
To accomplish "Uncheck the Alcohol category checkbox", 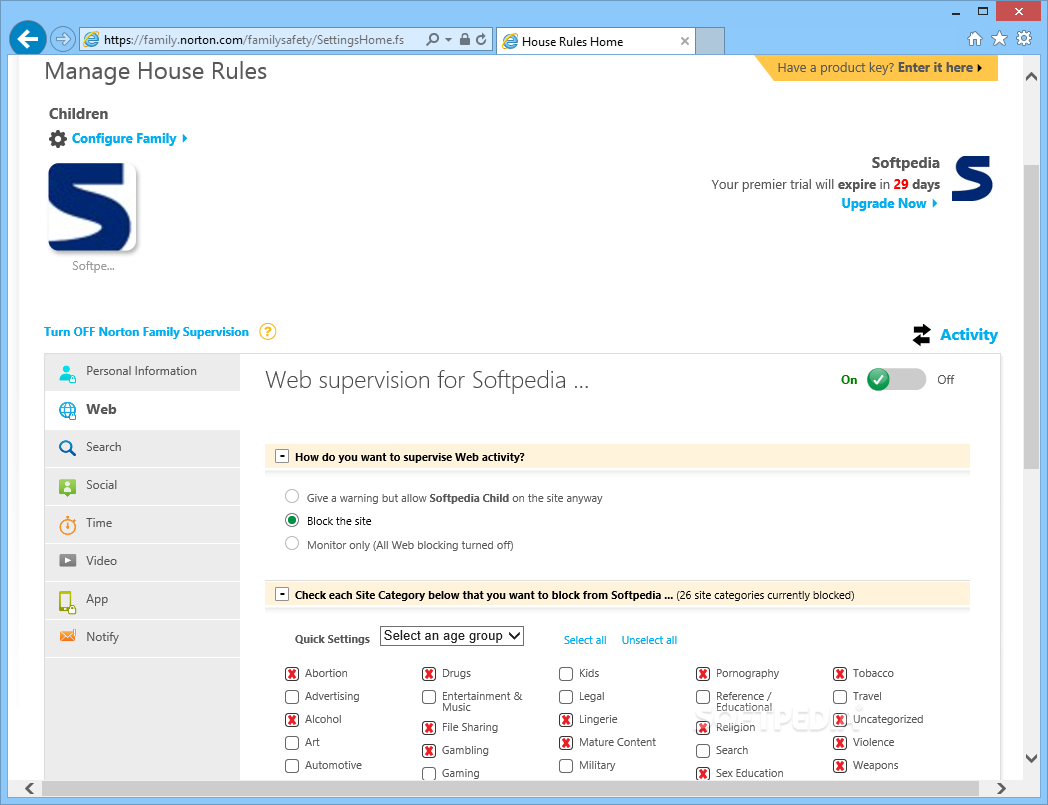I will pos(292,720).
